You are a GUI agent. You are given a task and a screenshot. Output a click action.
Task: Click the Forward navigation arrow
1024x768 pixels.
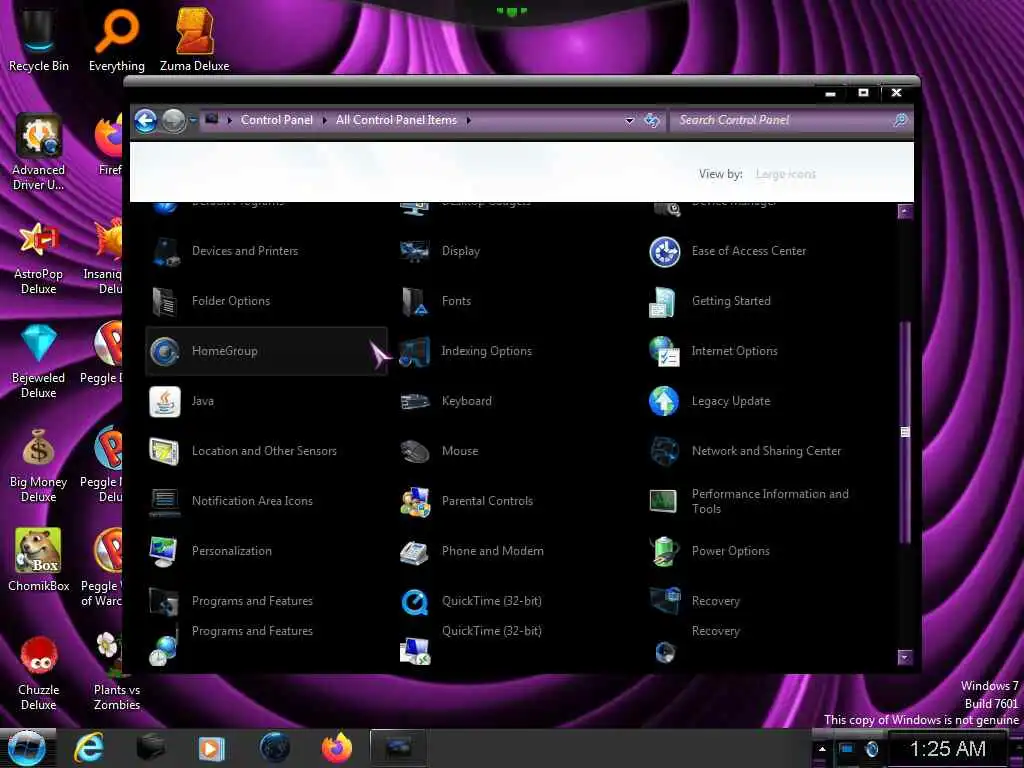(x=174, y=121)
